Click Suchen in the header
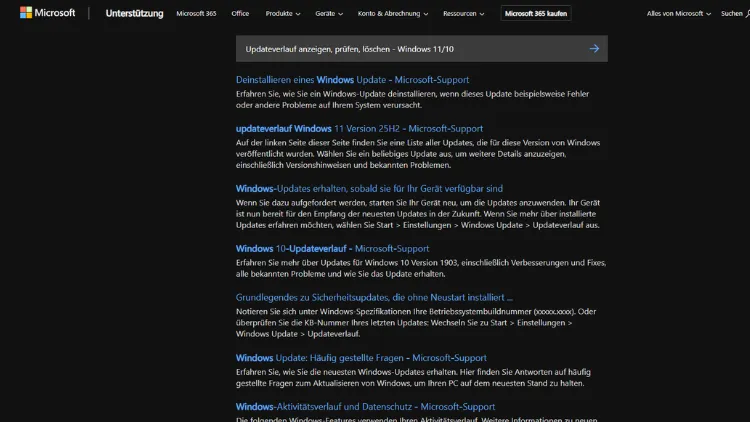 tap(735, 13)
